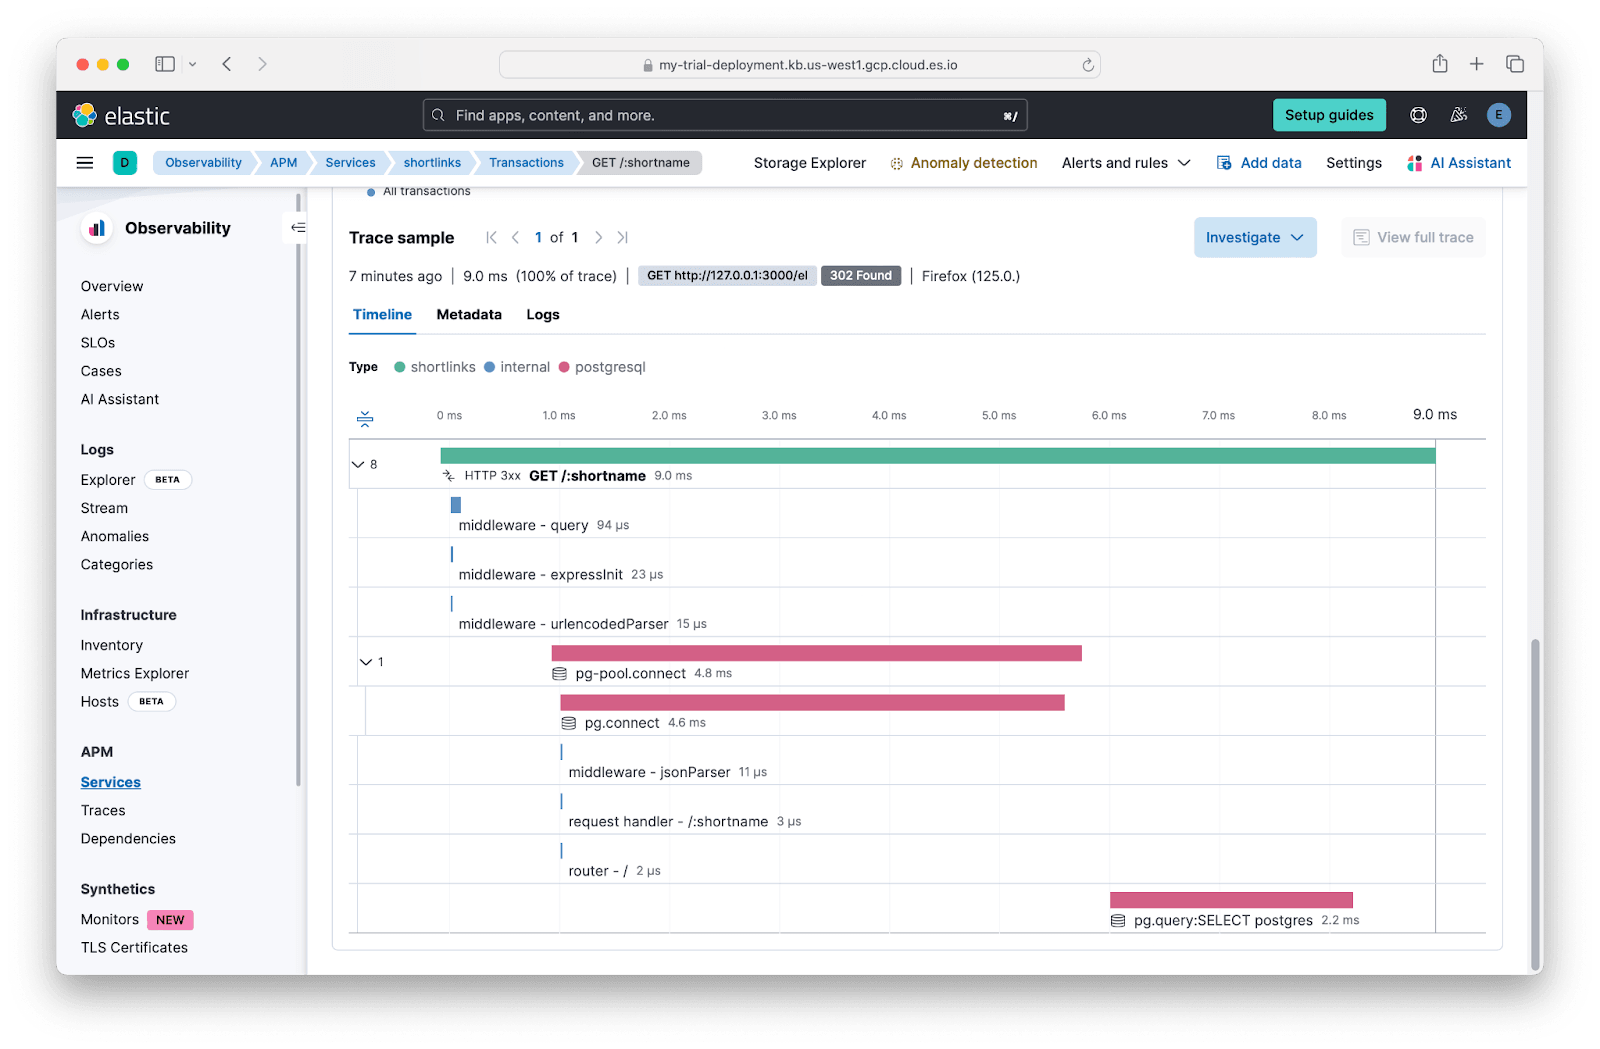Open the help menu lifebuoy icon
Image resolution: width=1600 pixels, height=1049 pixels.
1418,115
